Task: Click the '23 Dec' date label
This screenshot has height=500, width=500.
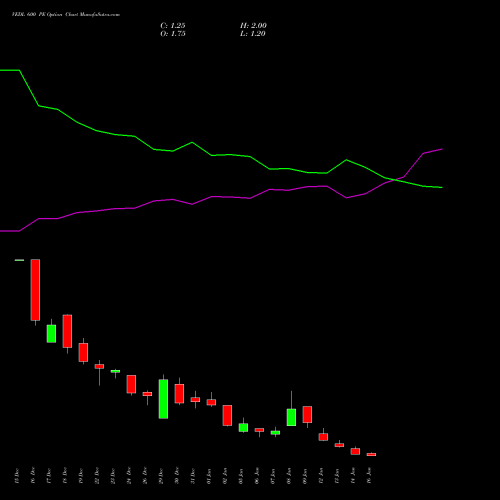Action: [x=113, y=476]
